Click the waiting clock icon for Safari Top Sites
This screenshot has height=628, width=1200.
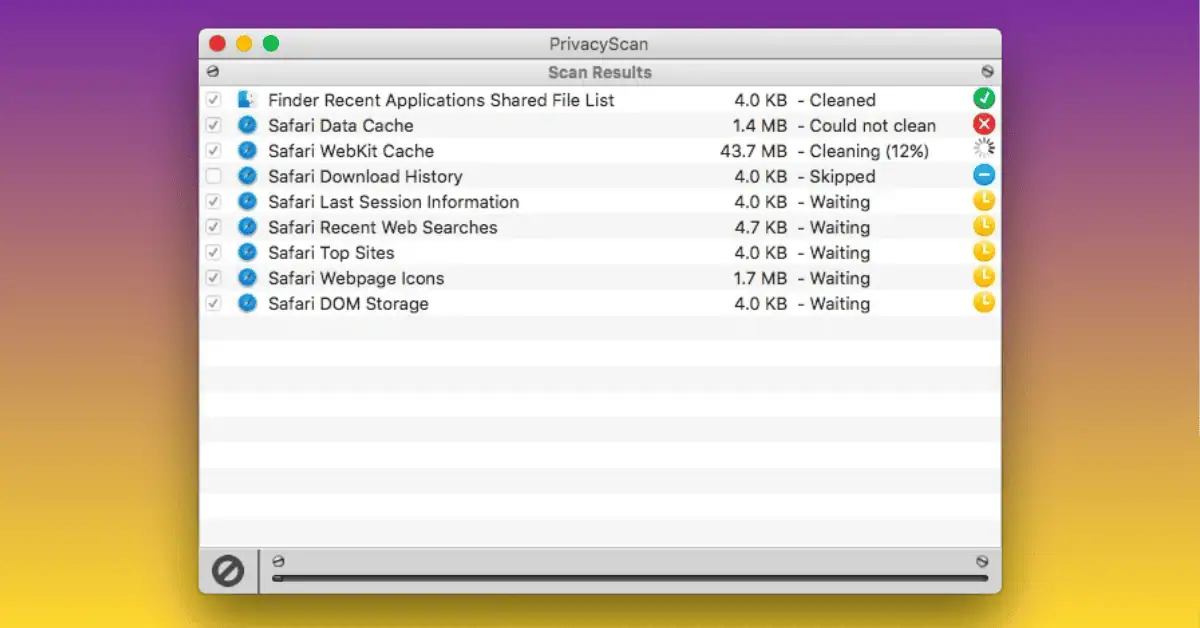983,251
